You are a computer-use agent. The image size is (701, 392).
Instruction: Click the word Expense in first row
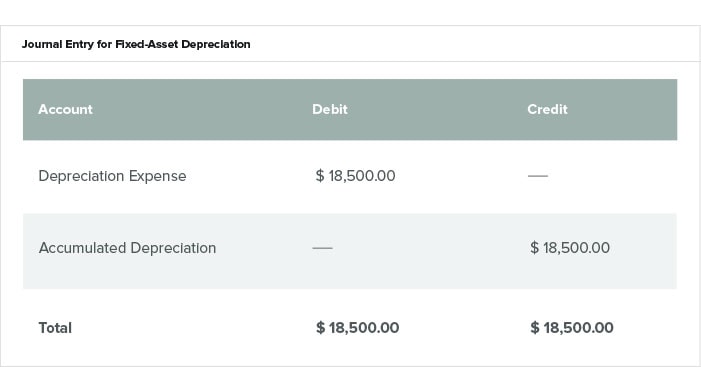pos(157,177)
